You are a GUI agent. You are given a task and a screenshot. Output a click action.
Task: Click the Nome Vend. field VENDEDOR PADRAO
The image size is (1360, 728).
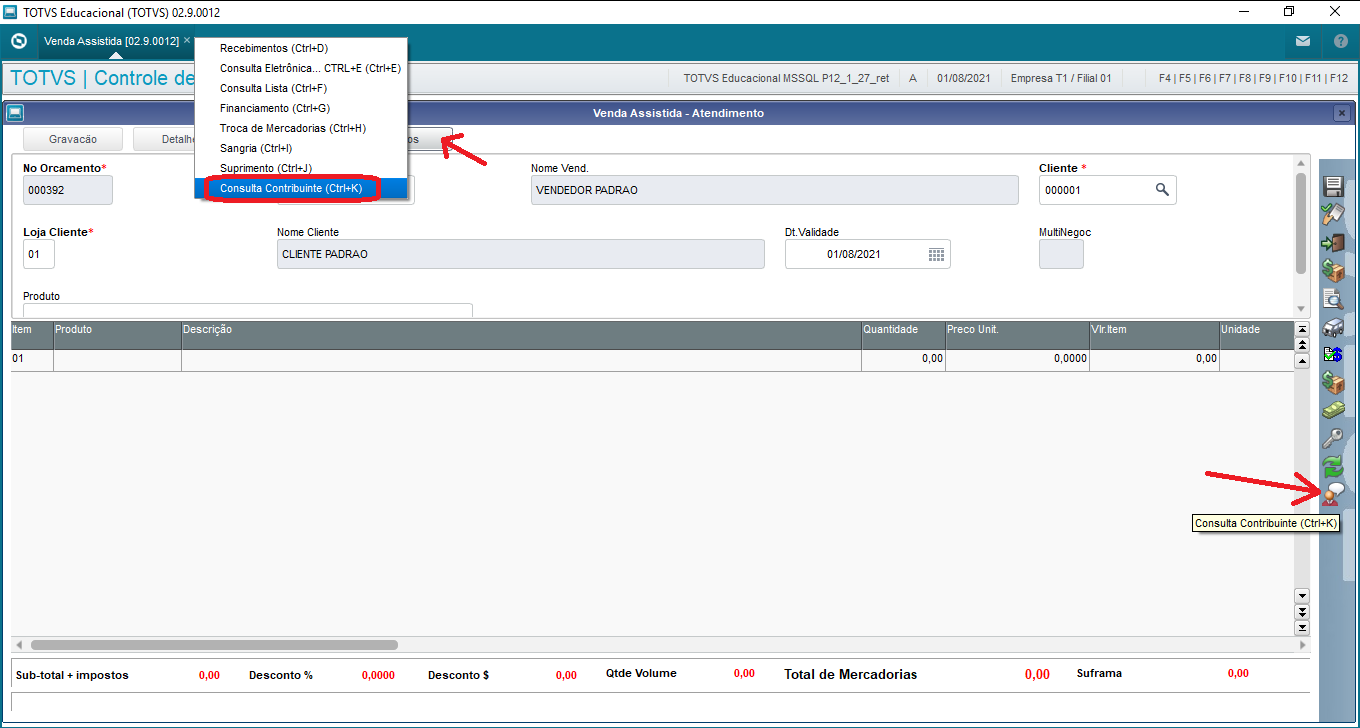[x=774, y=190]
